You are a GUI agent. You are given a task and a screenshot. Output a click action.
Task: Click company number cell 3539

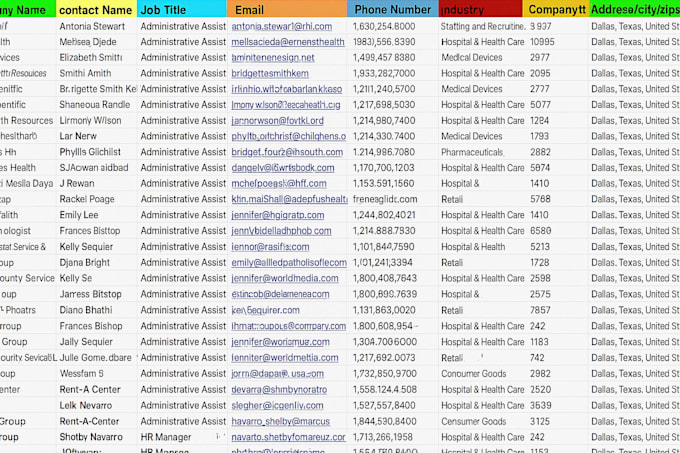pyautogui.click(x=541, y=406)
